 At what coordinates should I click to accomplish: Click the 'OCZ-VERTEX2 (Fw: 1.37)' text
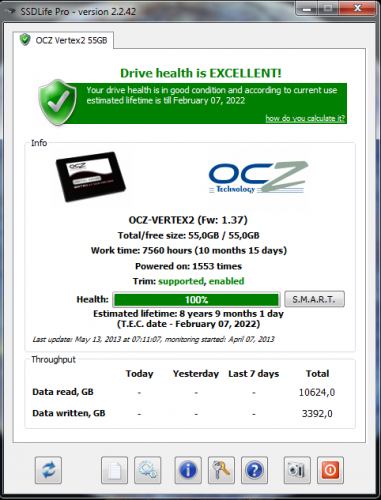[x=188, y=220]
